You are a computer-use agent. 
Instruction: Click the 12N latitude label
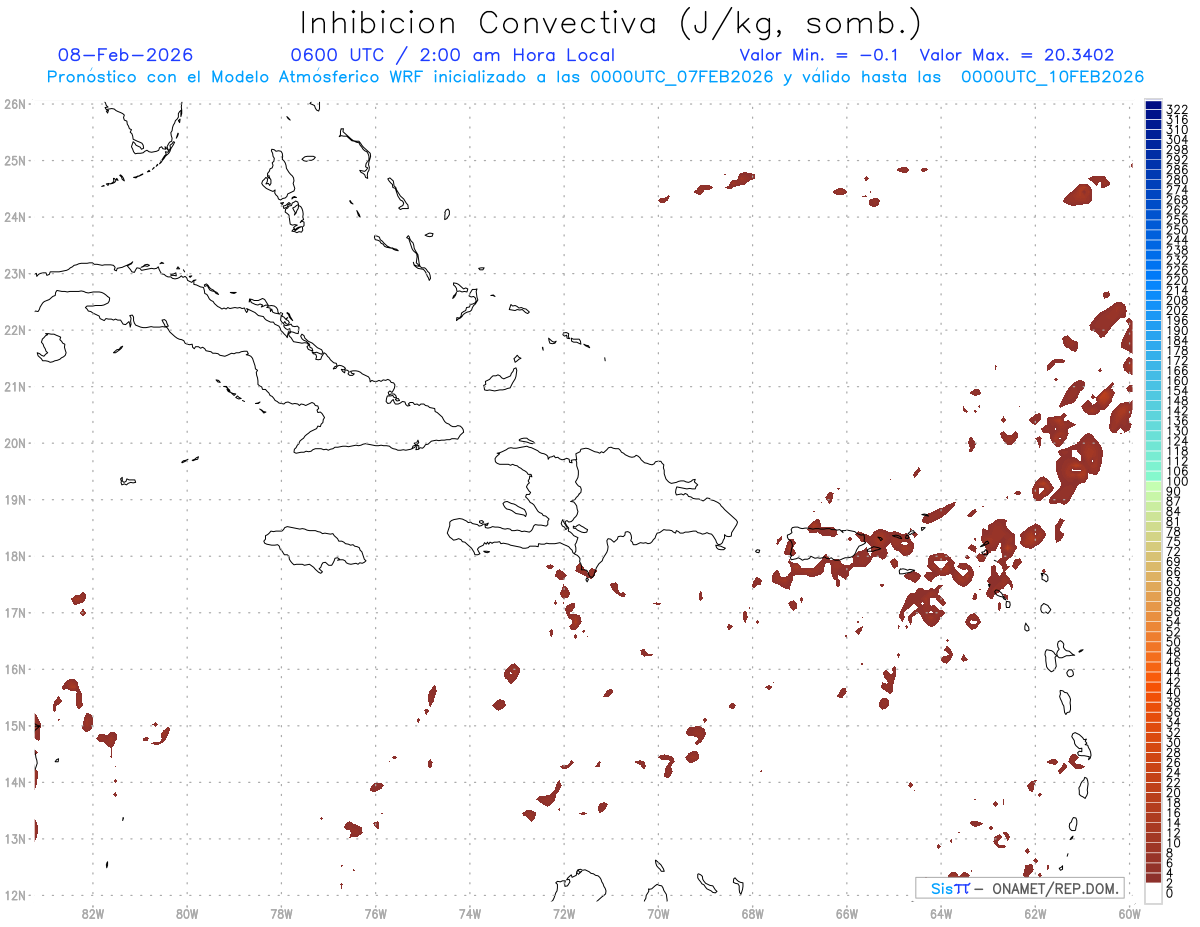click(x=14, y=895)
